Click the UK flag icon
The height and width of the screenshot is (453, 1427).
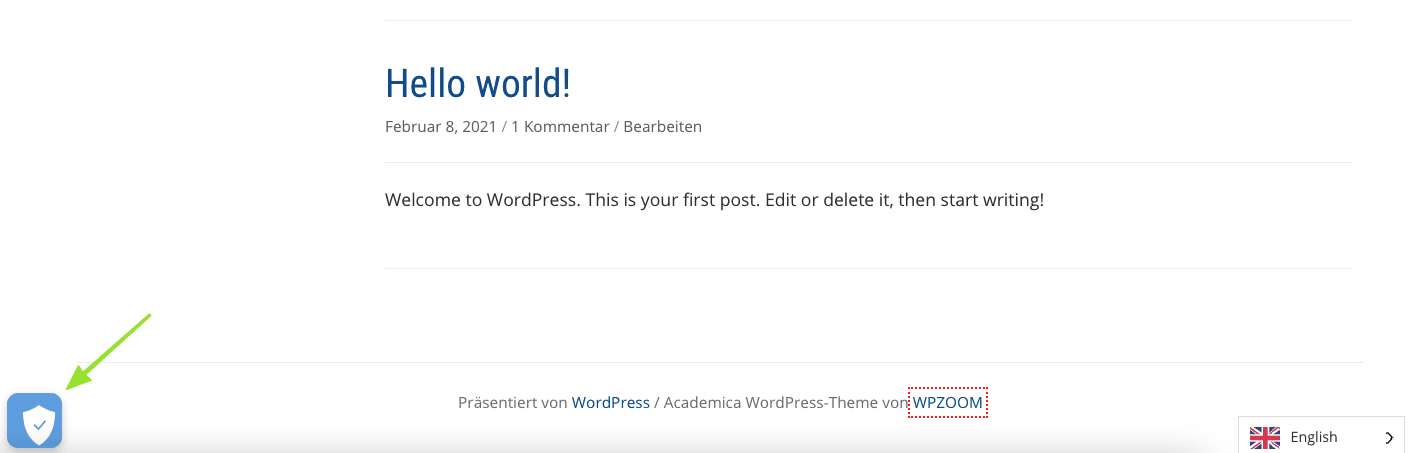tap(1265, 437)
